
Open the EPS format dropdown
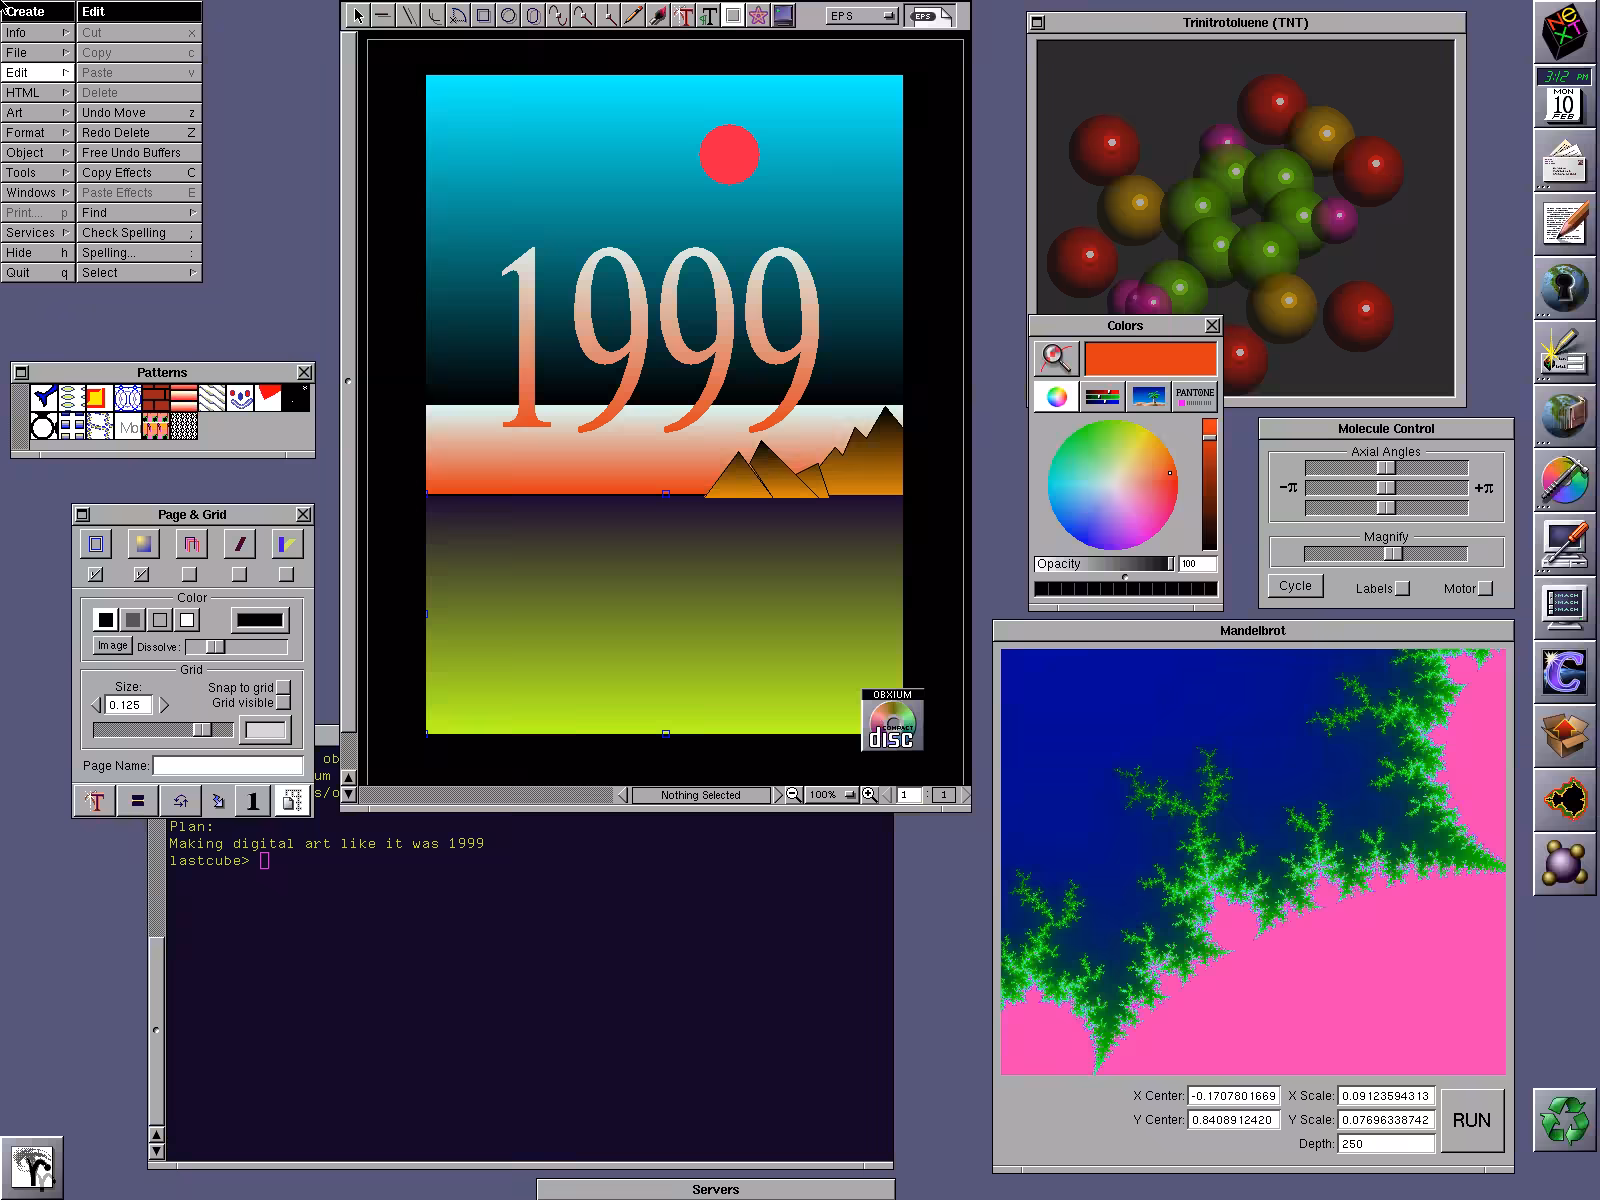pyautogui.click(x=862, y=16)
